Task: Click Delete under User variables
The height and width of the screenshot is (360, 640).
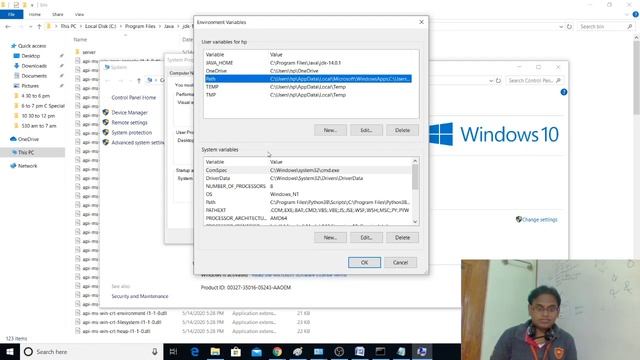Action: click(x=402, y=130)
